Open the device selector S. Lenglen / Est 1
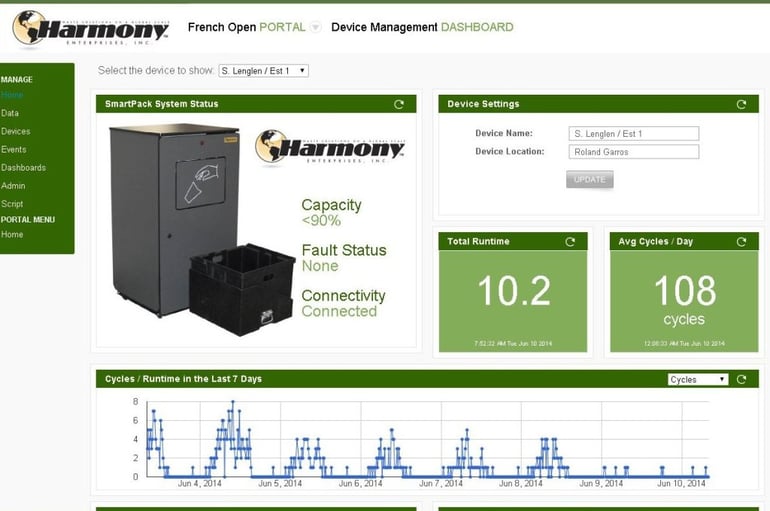 [x=263, y=71]
